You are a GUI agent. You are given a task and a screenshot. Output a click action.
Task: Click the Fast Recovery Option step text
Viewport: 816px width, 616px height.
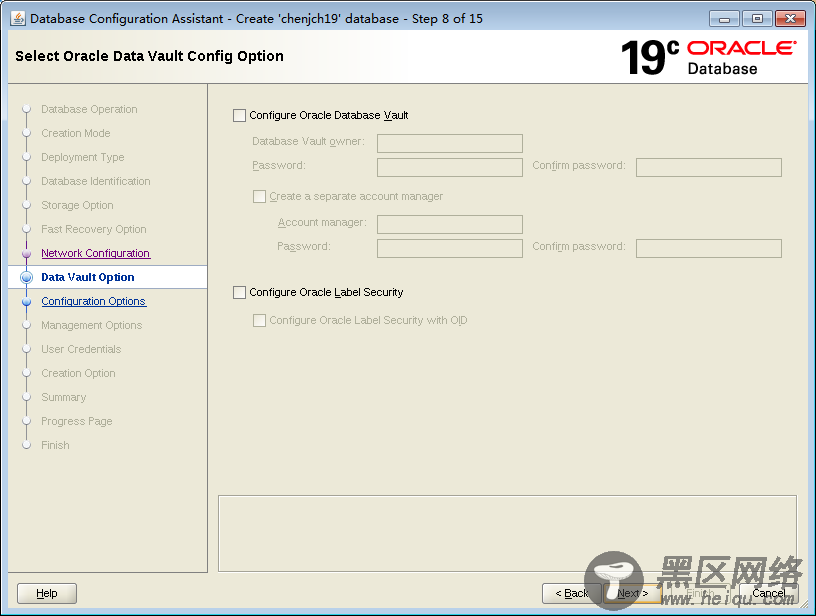click(94, 229)
